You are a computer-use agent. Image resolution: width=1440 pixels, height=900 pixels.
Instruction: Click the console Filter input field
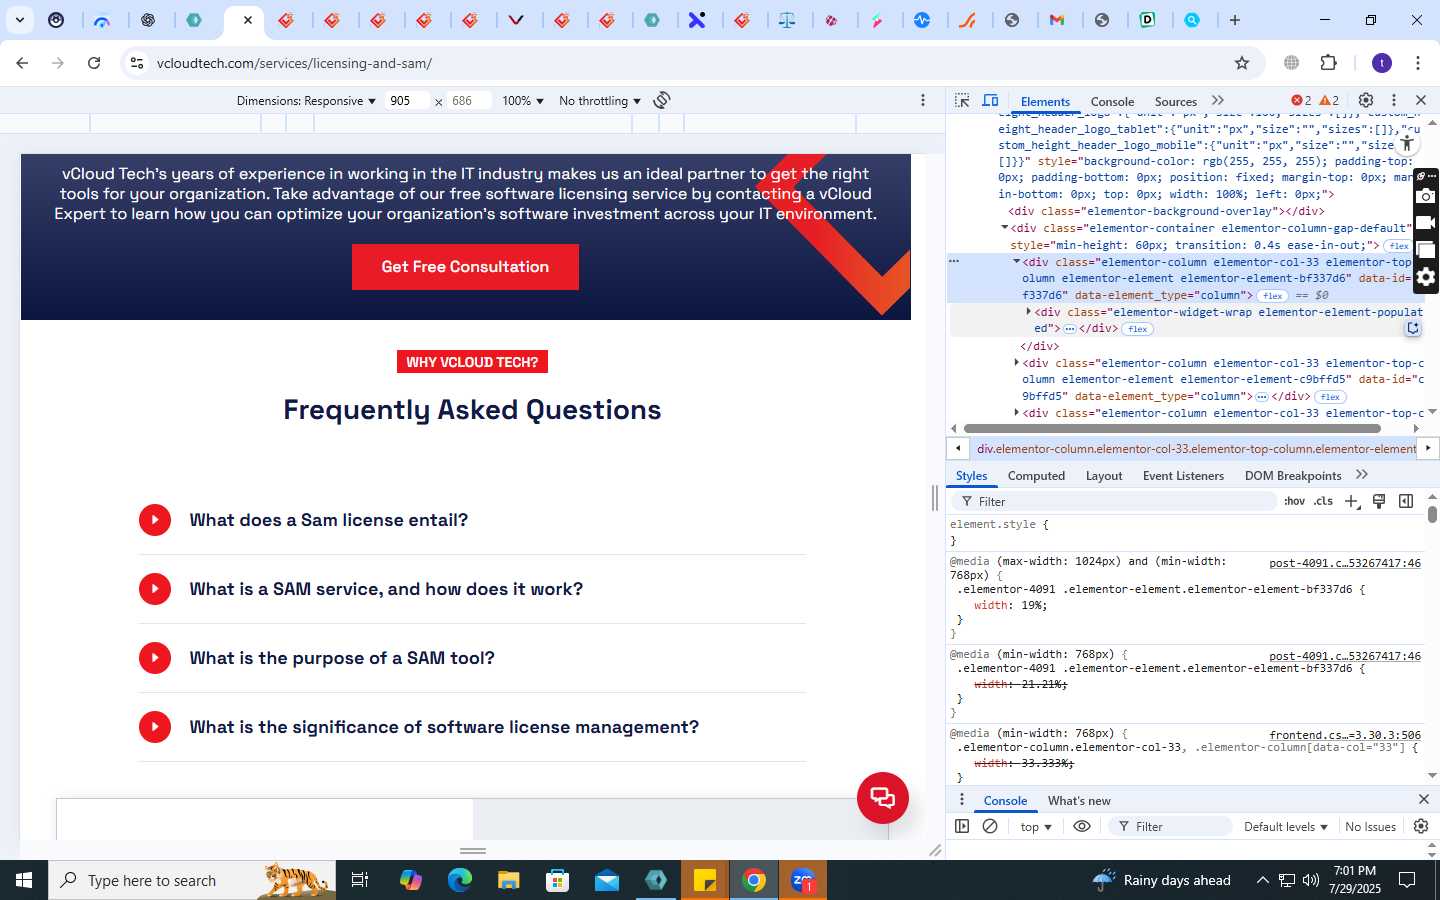[x=1172, y=827]
